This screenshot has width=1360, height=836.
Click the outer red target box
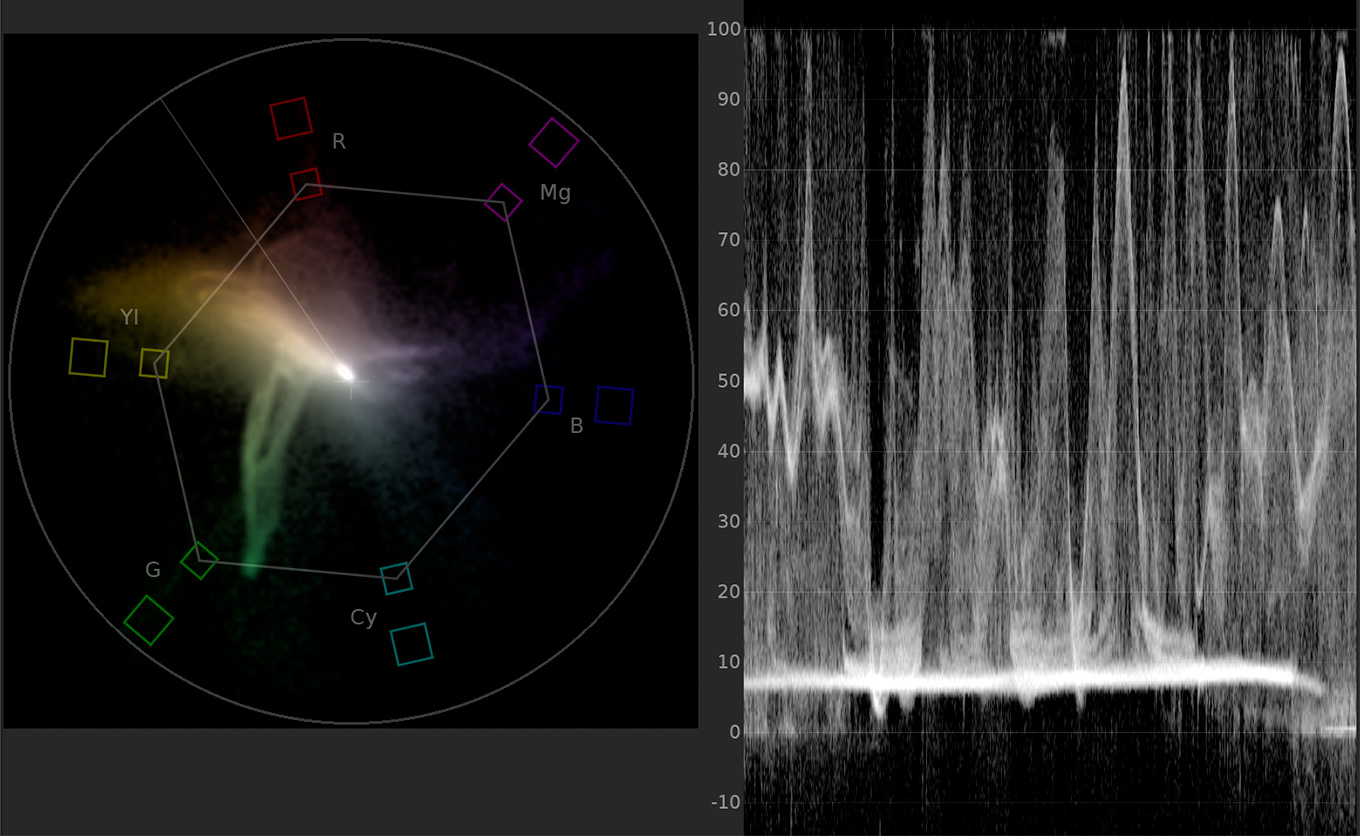[x=290, y=118]
